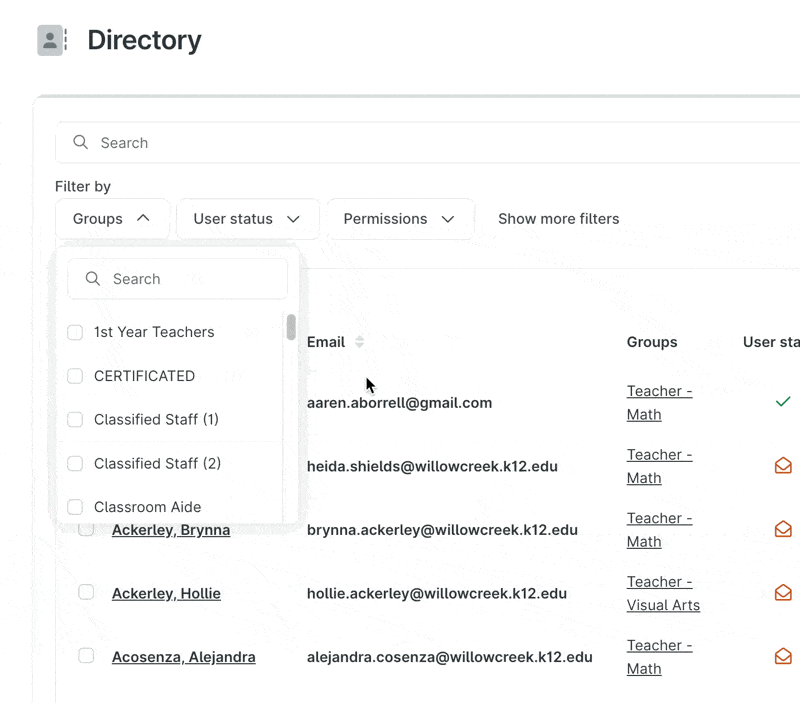
Task: Click the Directory contact book icon
Action: point(52,40)
